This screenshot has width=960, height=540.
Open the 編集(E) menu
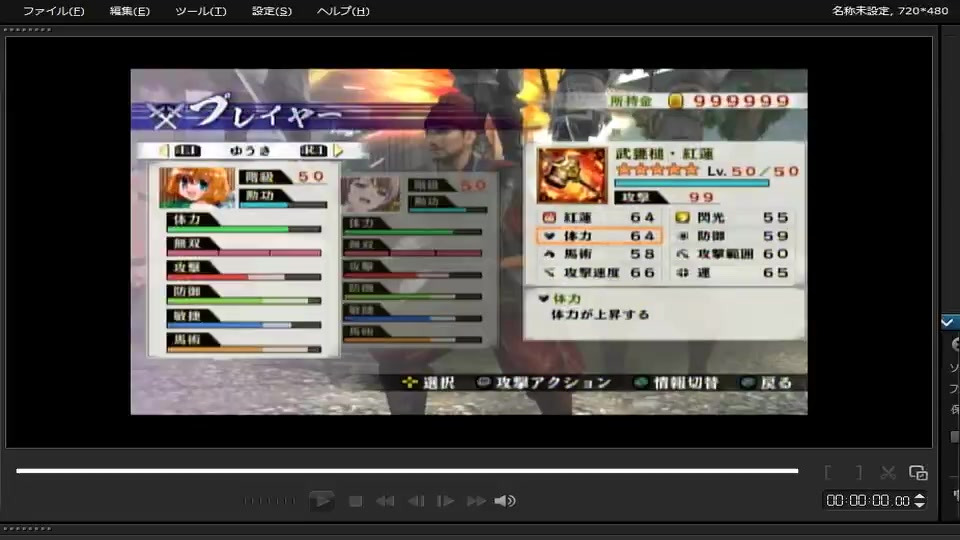click(129, 11)
